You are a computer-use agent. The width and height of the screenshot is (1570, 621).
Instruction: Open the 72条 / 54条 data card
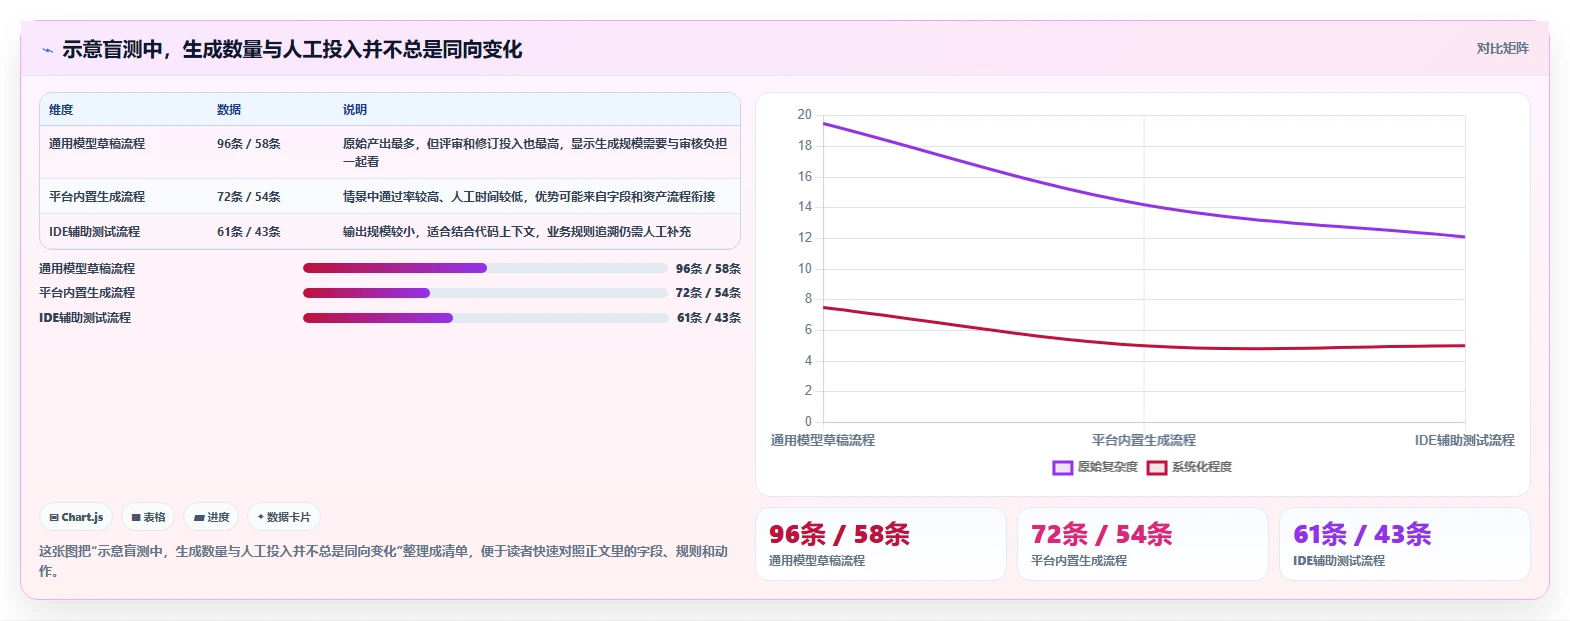tap(1143, 544)
